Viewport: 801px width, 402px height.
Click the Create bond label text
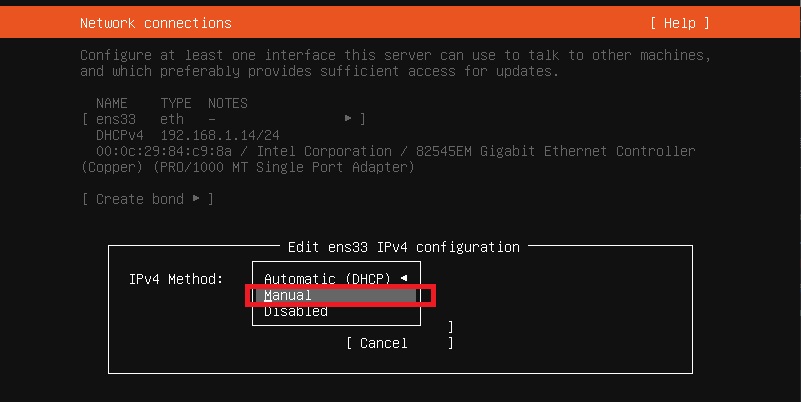139,199
